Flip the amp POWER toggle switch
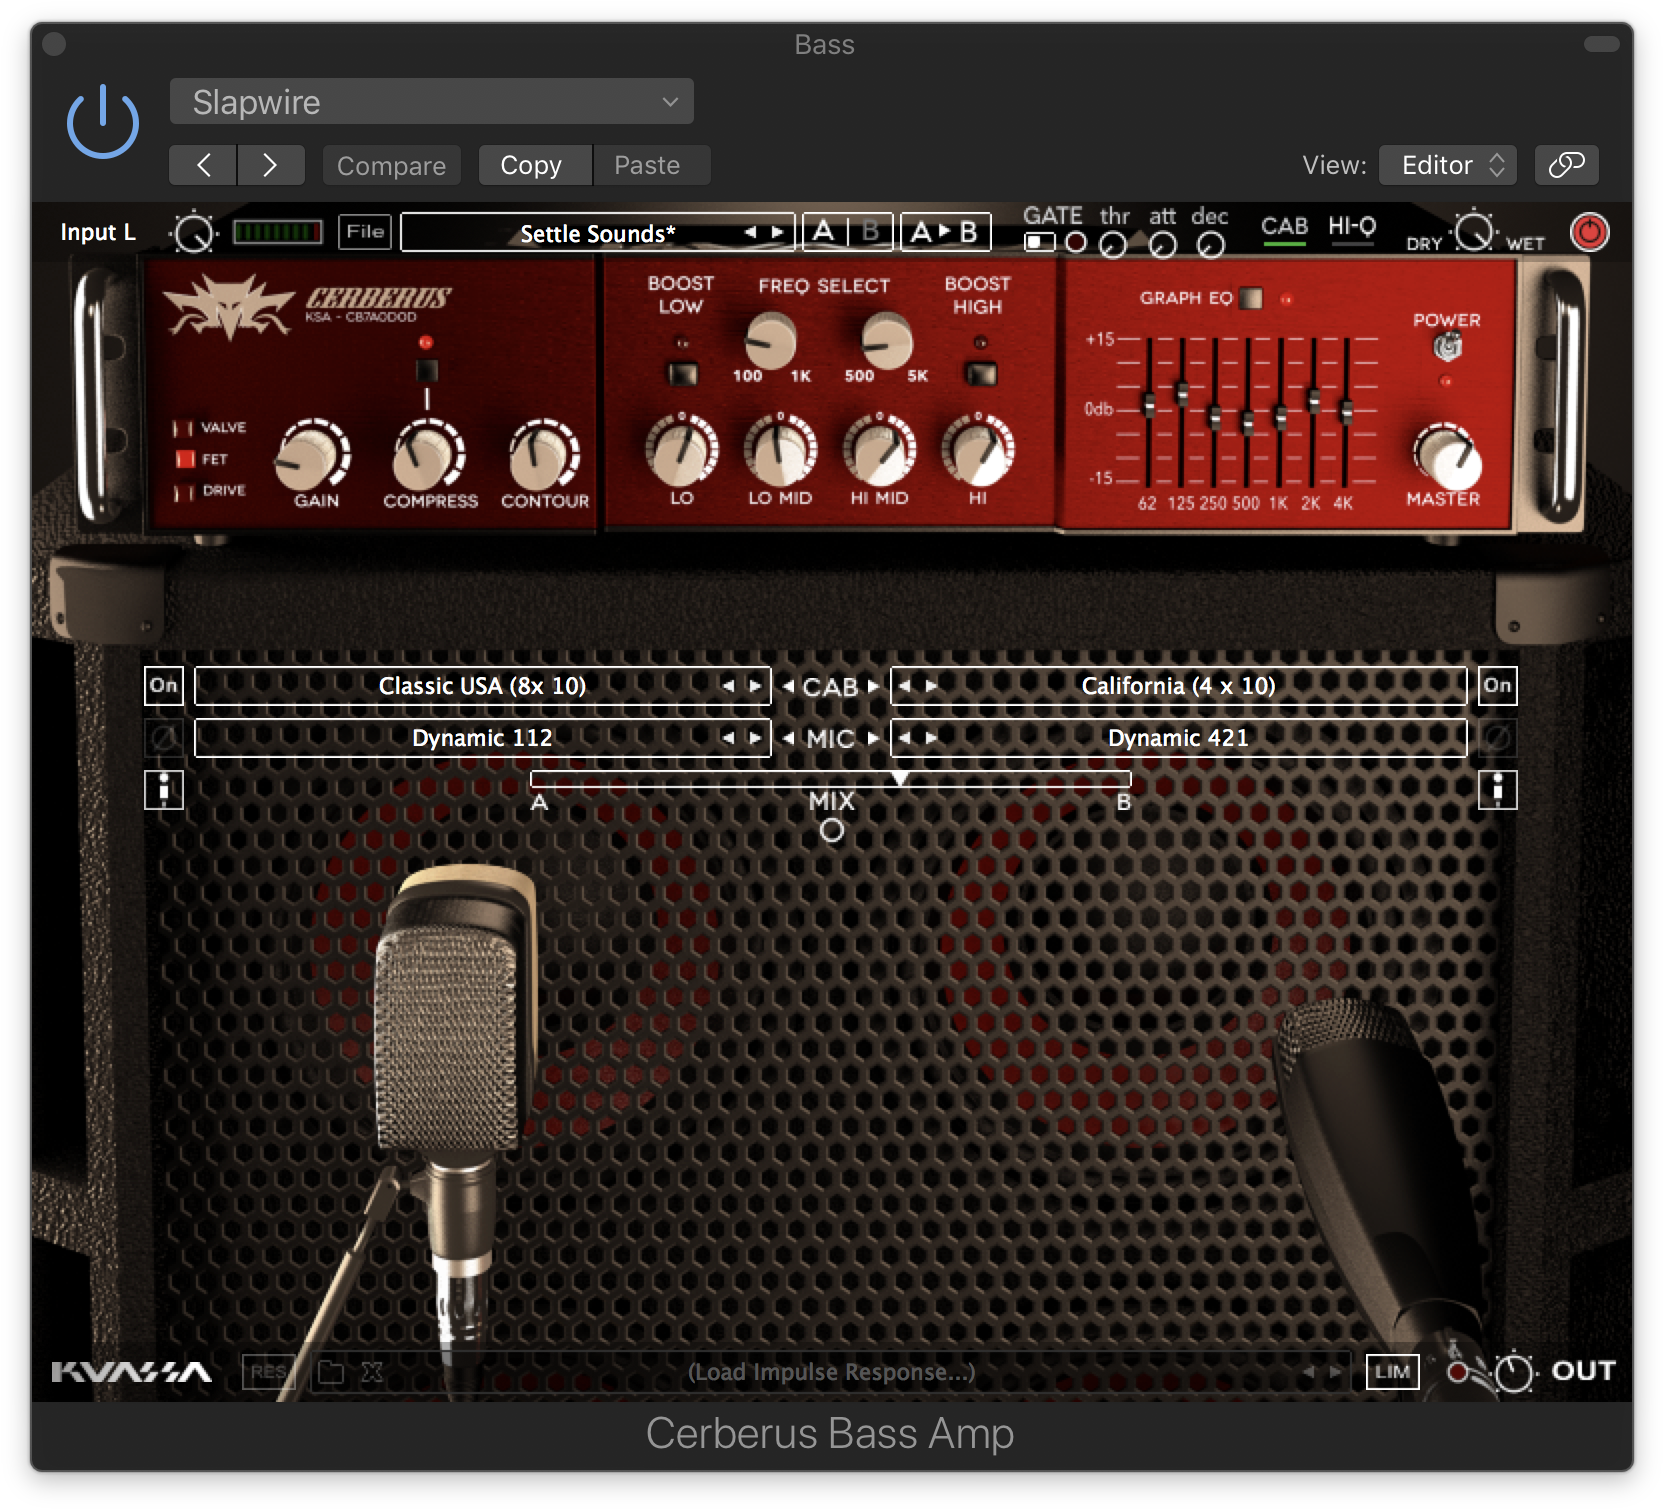This screenshot has width=1663, height=1509. (x=1447, y=347)
